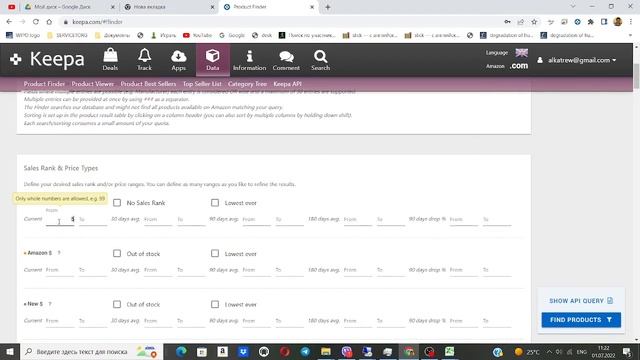Go to Category Tree submenu
Image resolution: width=640 pixels, height=360 pixels.
tap(247, 84)
